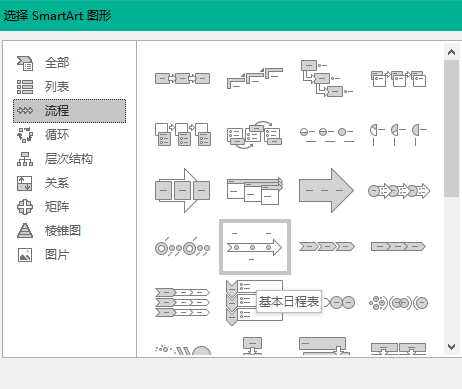Select the 矩阵 category

69,207
